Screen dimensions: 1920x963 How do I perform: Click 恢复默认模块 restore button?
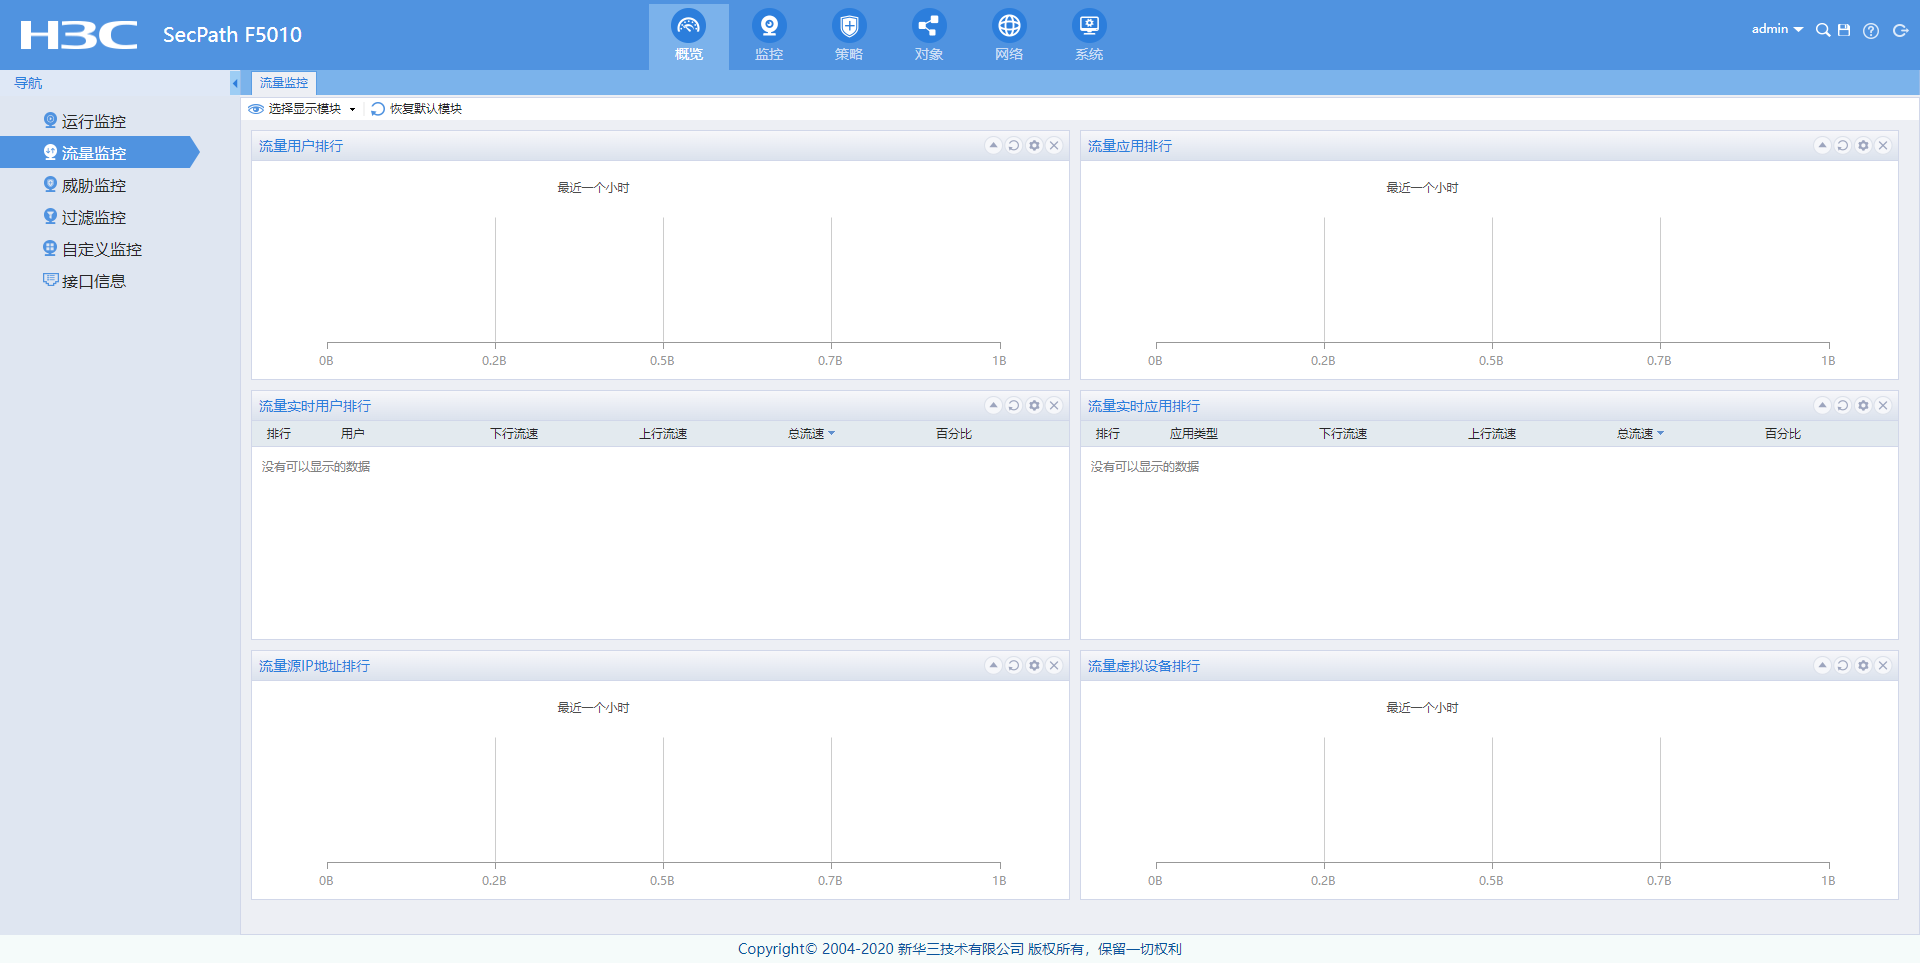coord(417,109)
